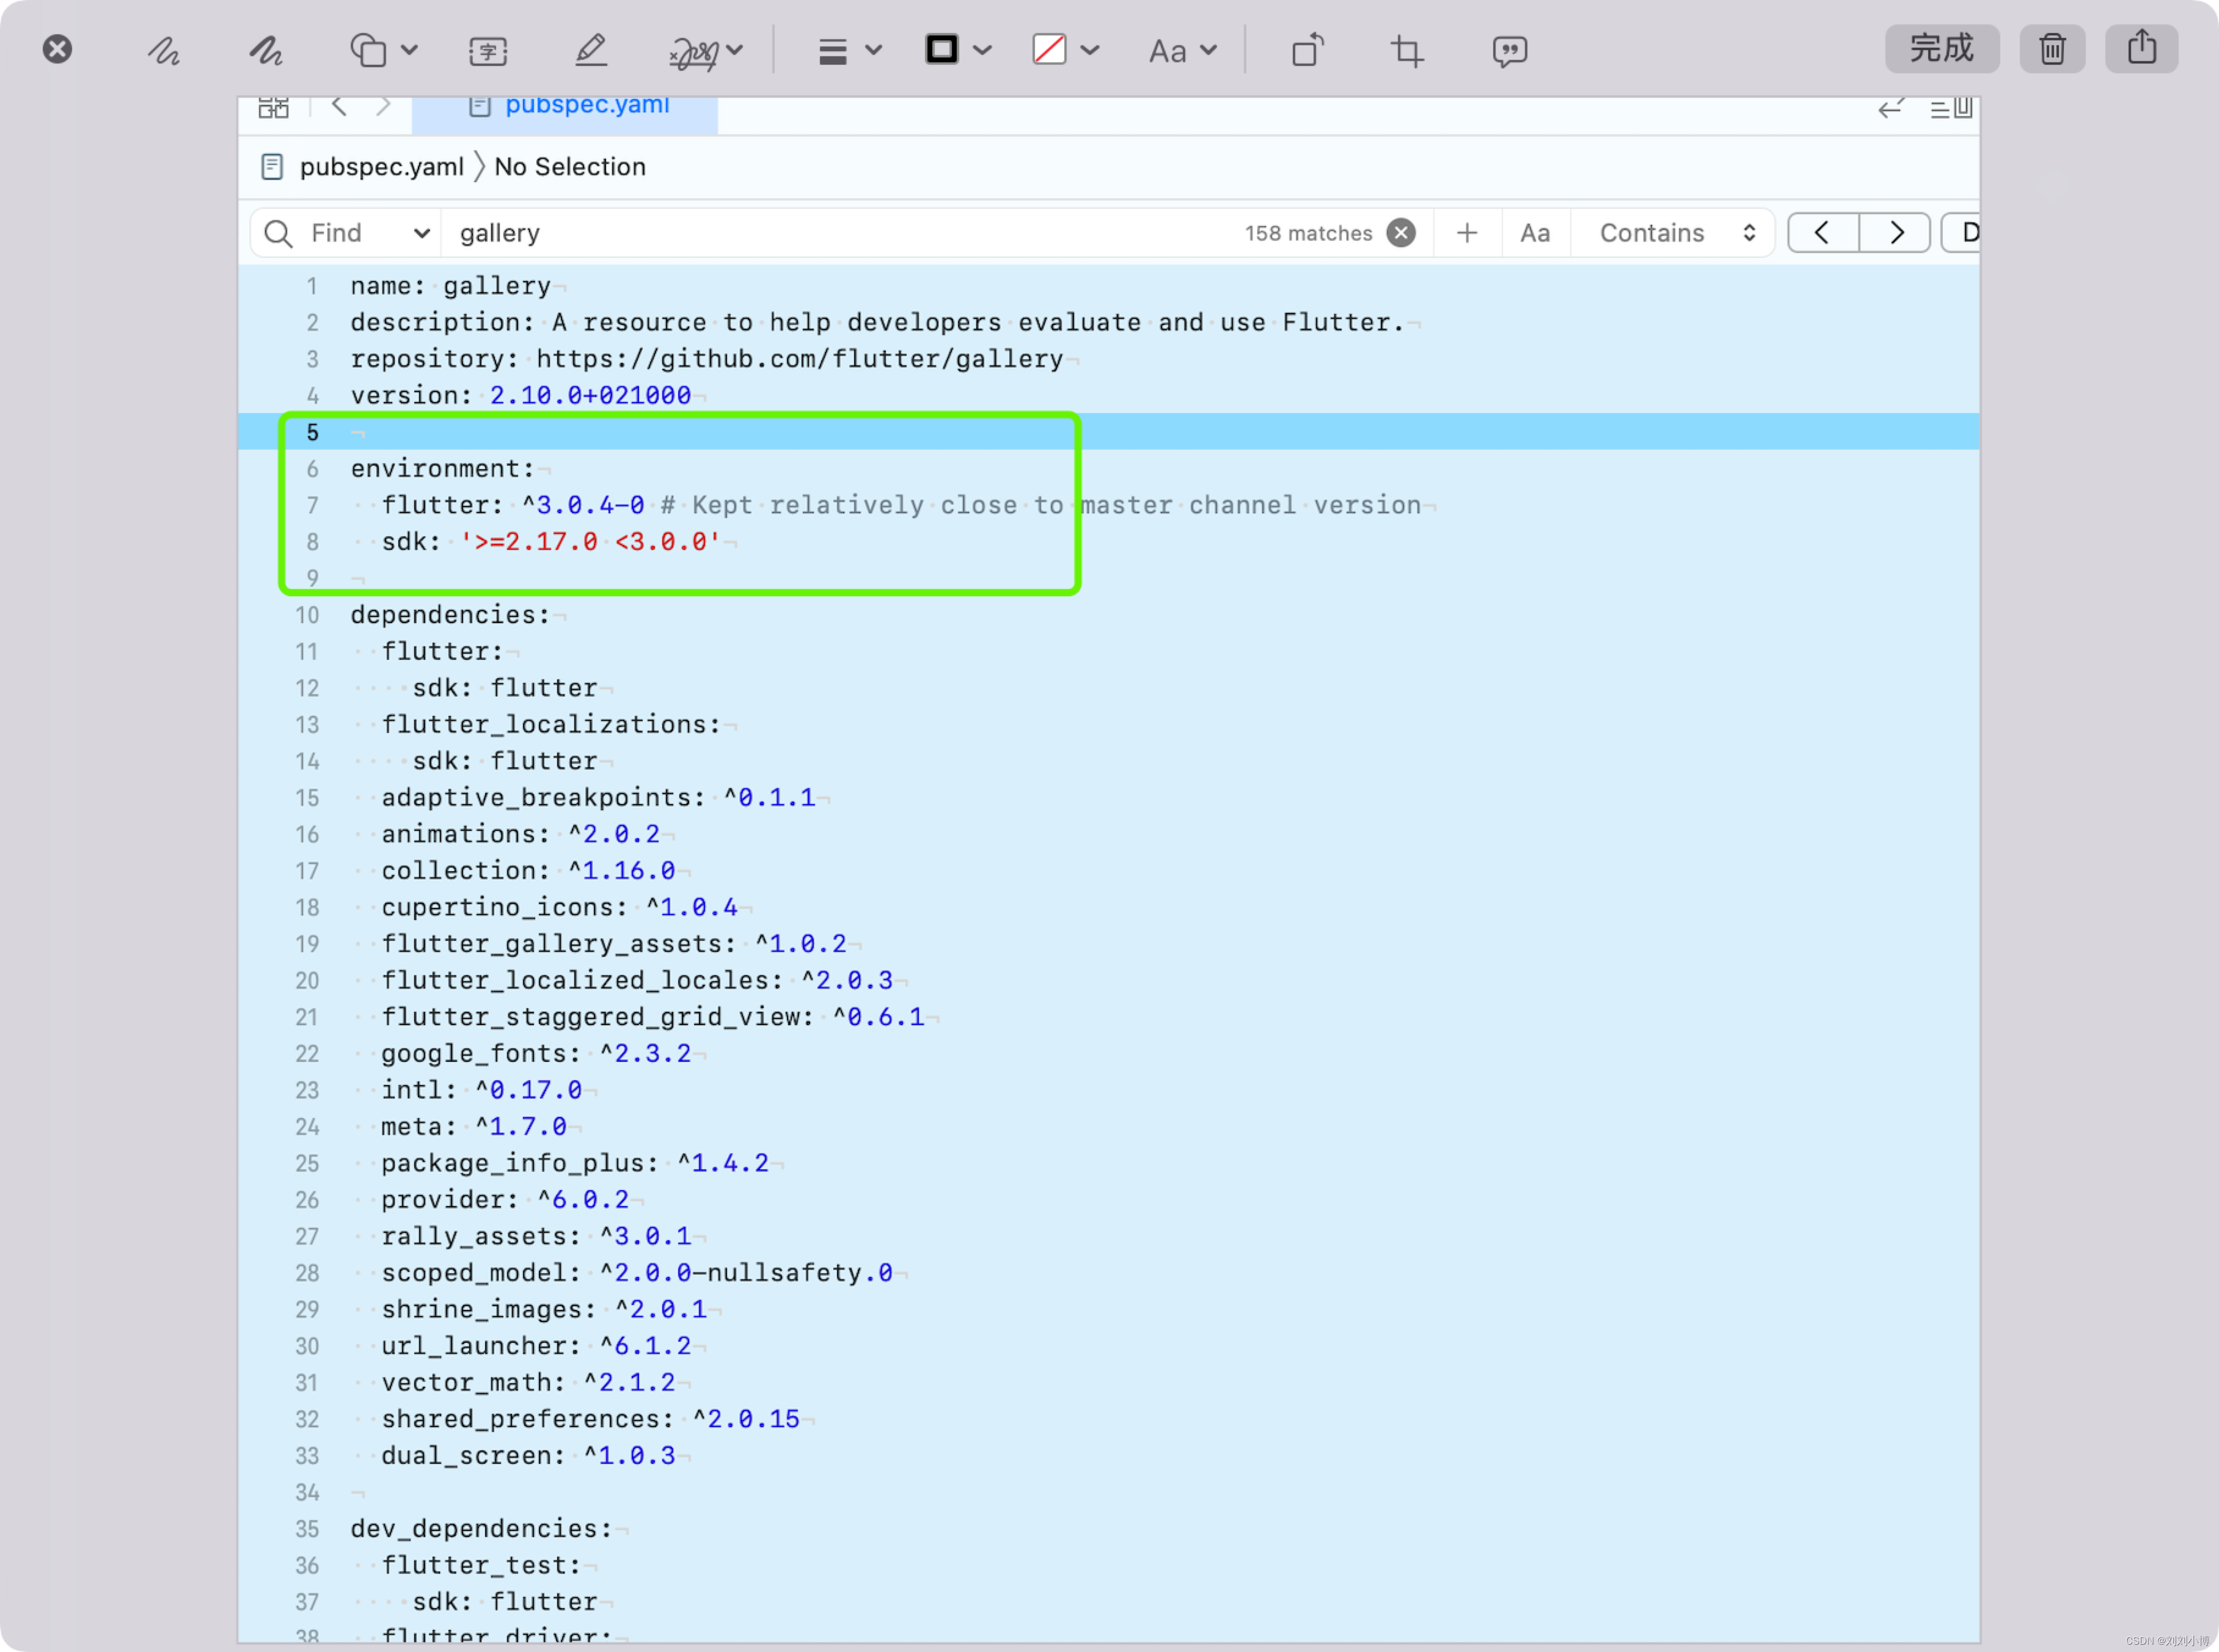Viewport: 2219px width, 1652px height.
Task: Open the Share menu icon
Action: tap(2141, 48)
